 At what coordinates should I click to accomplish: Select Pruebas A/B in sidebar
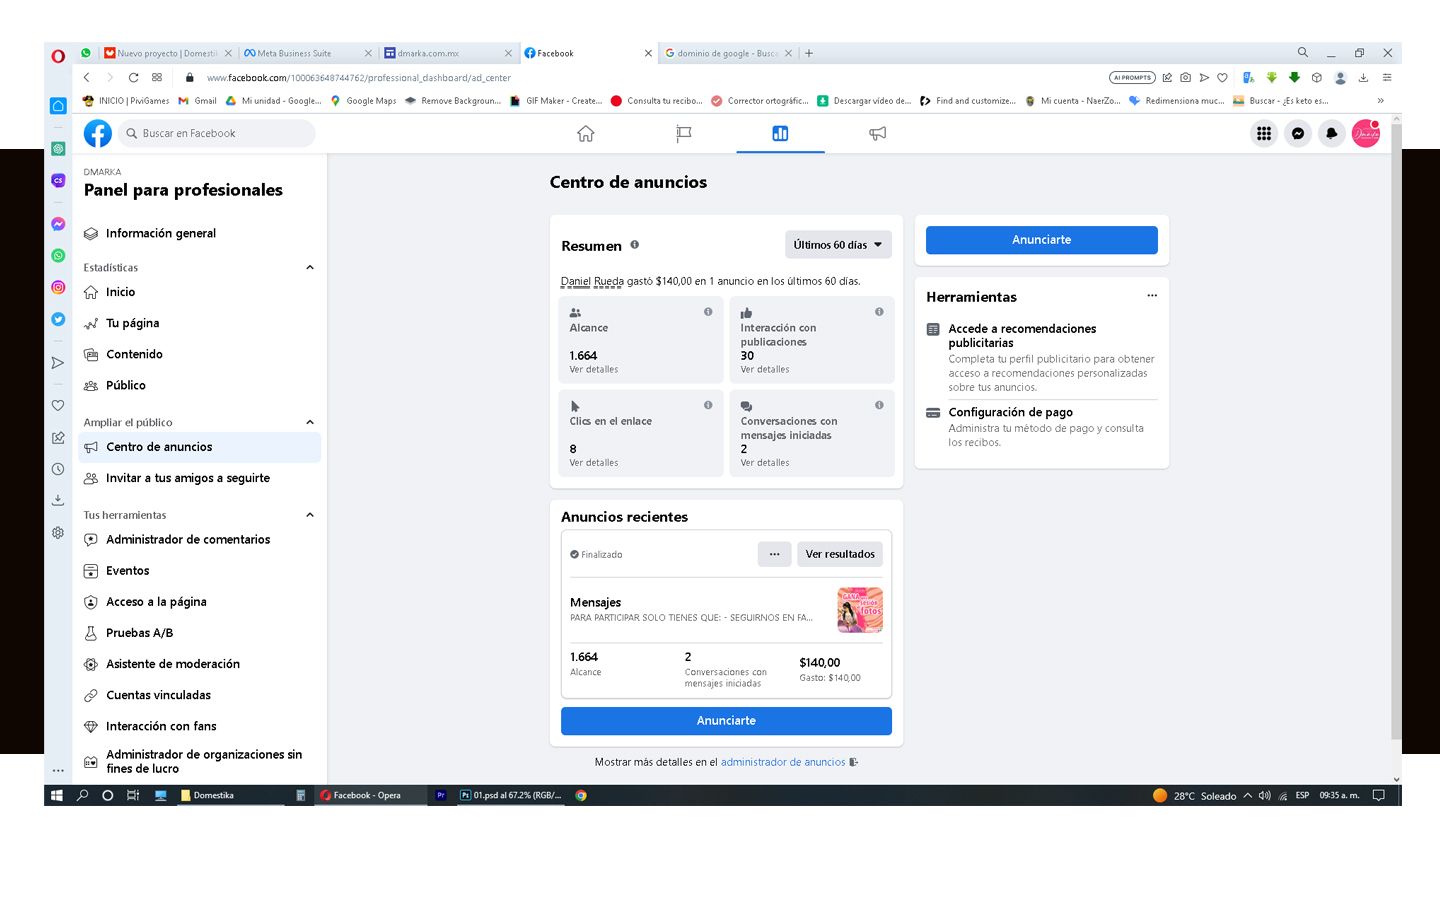tap(139, 633)
